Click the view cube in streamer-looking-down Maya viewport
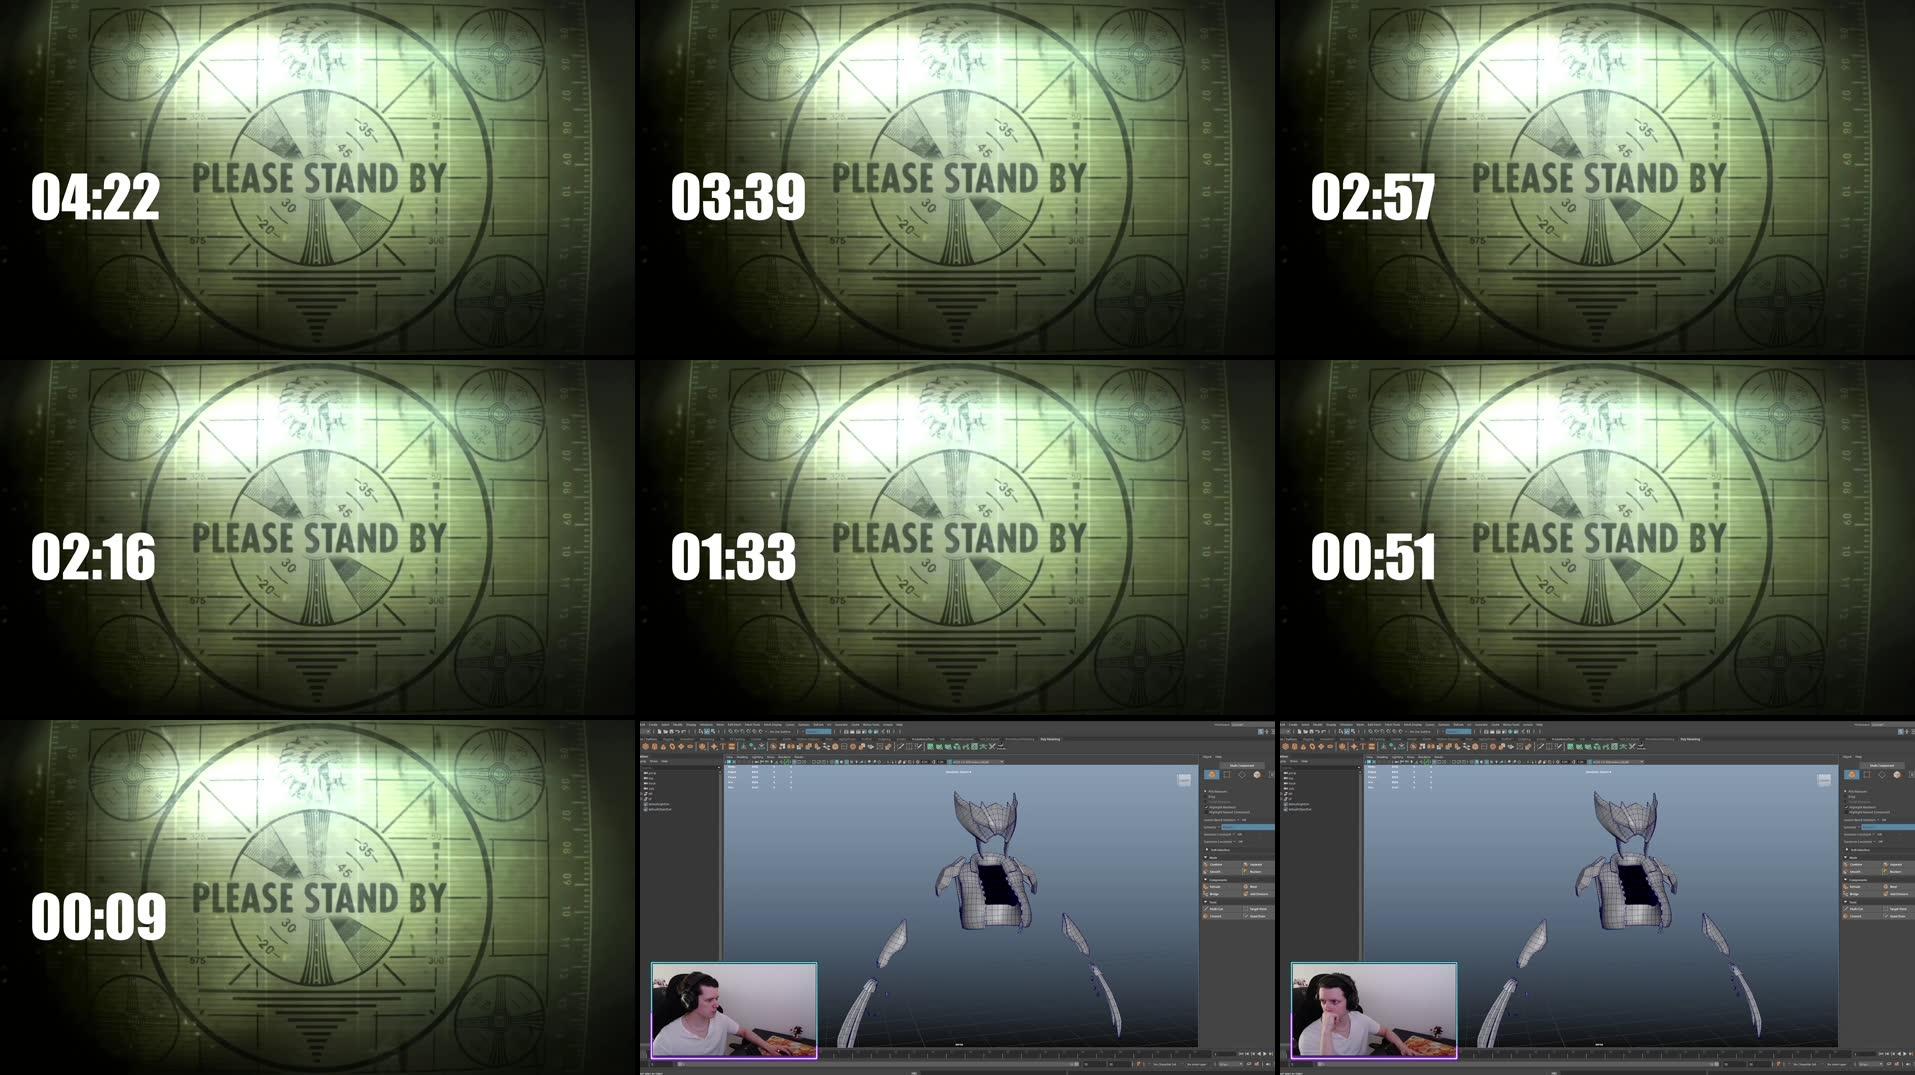Screen dimensions: 1915x1075 click(x=1184, y=780)
